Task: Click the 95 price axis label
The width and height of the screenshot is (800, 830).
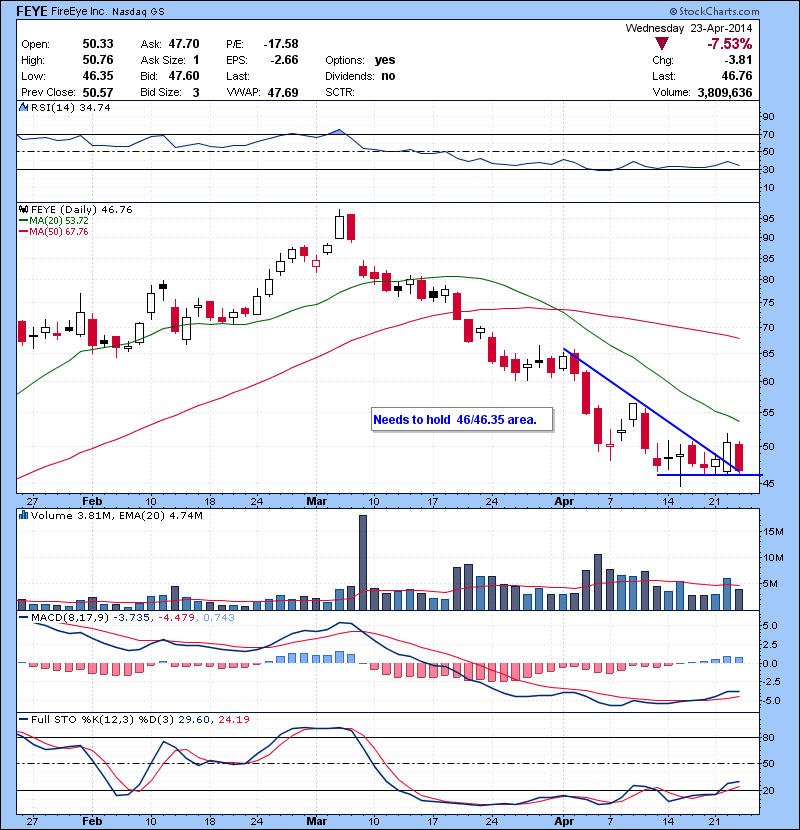Action: click(768, 219)
